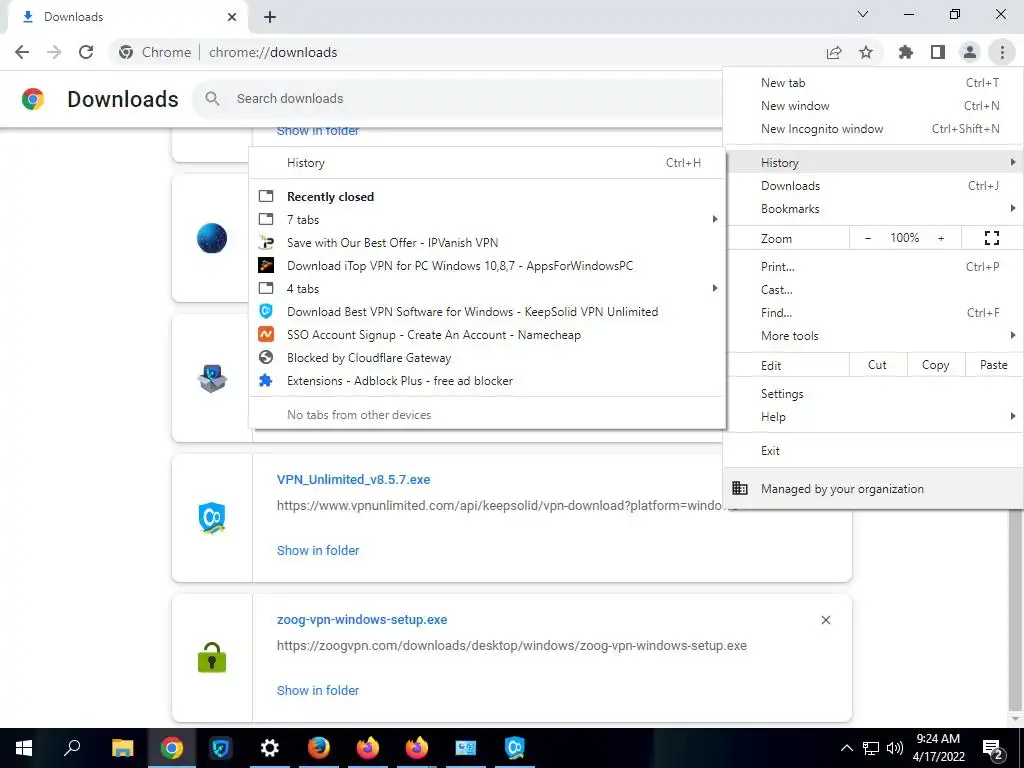This screenshot has width=1024, height=768.
Task: Expand the Help submenu
Action: (873, 417)
